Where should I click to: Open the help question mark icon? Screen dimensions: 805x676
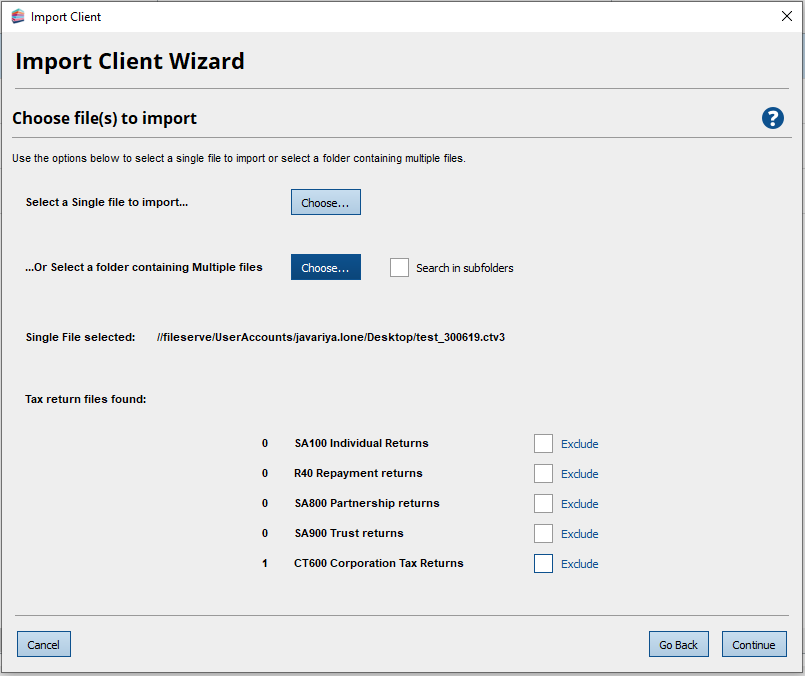pos(772,118)
